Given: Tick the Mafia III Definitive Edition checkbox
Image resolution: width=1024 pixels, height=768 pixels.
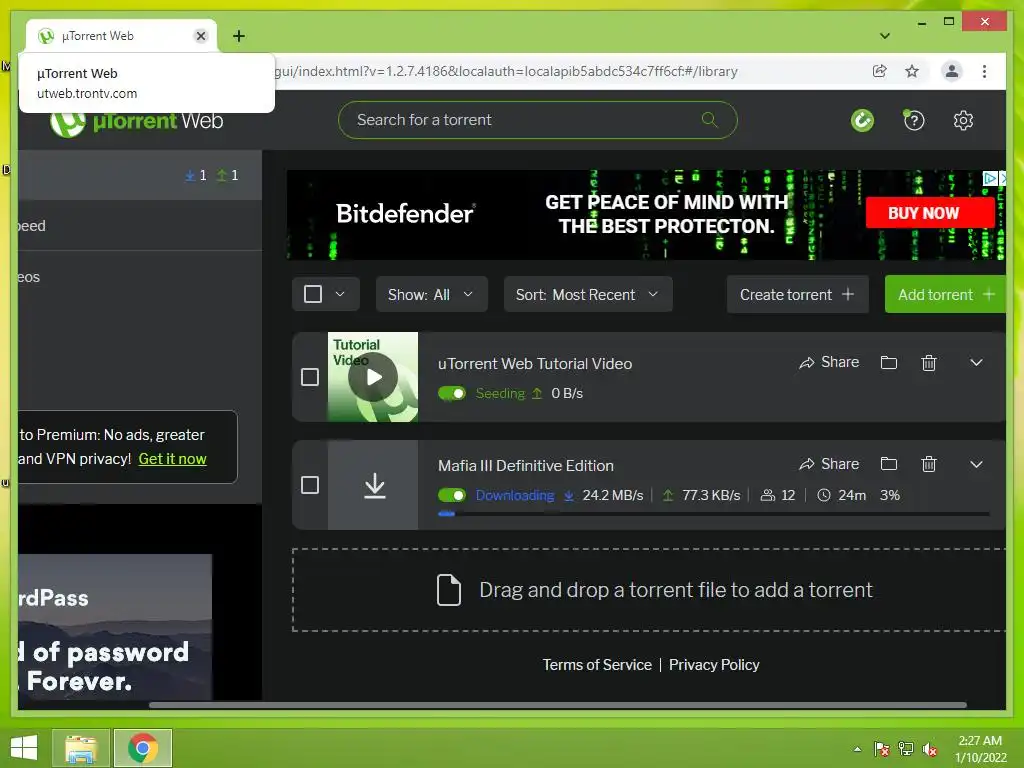Looking at the screenshot, I should coord(310,485).
